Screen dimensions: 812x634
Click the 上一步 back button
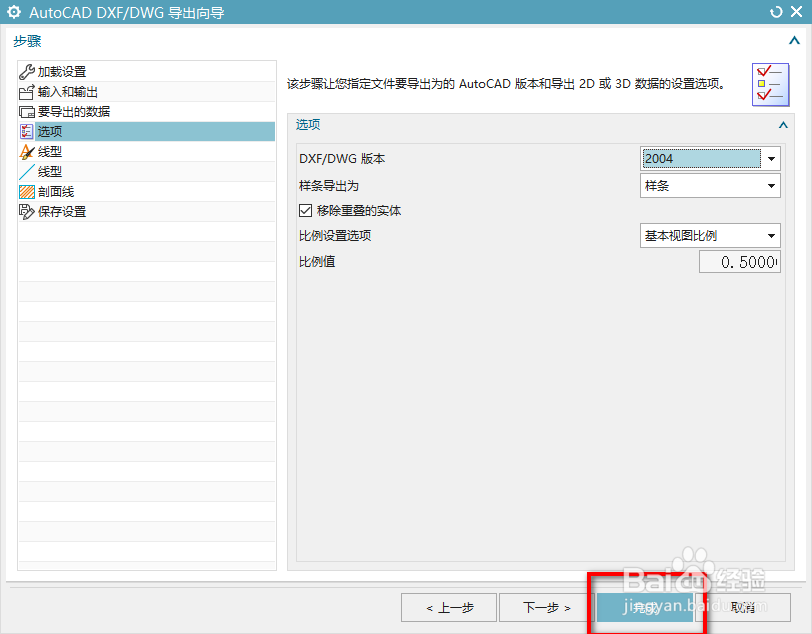449,607
